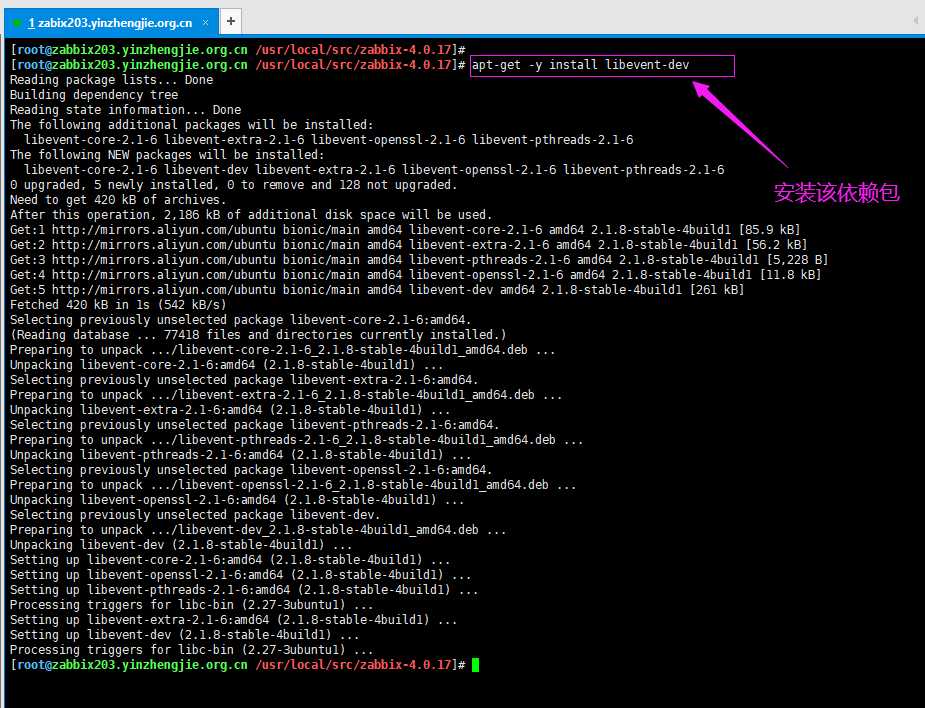
Task: Click the 'Setting up libevent-openssl-2.1-6:amd64' line
Action: 241,575
